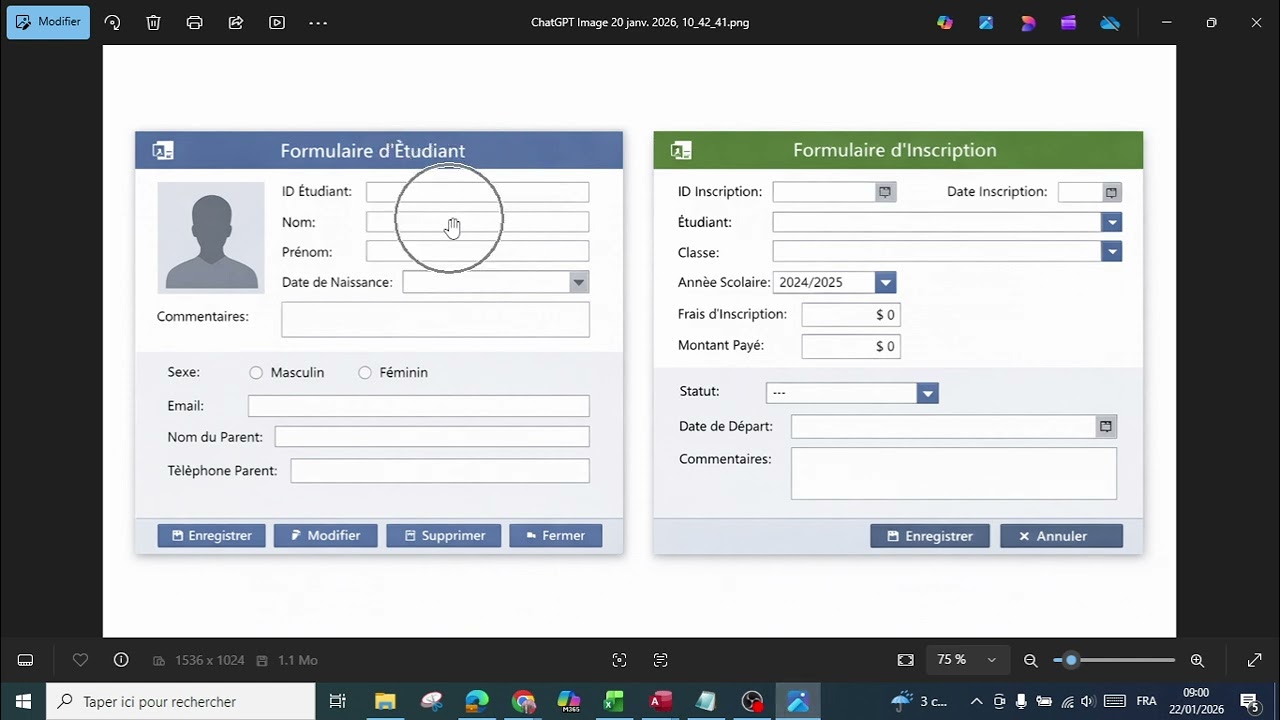Image resolution: width=1280 pixels, height=720 pixels.
Task: Open the 75 % zoom level dropdown
Action: click(966, 660)
